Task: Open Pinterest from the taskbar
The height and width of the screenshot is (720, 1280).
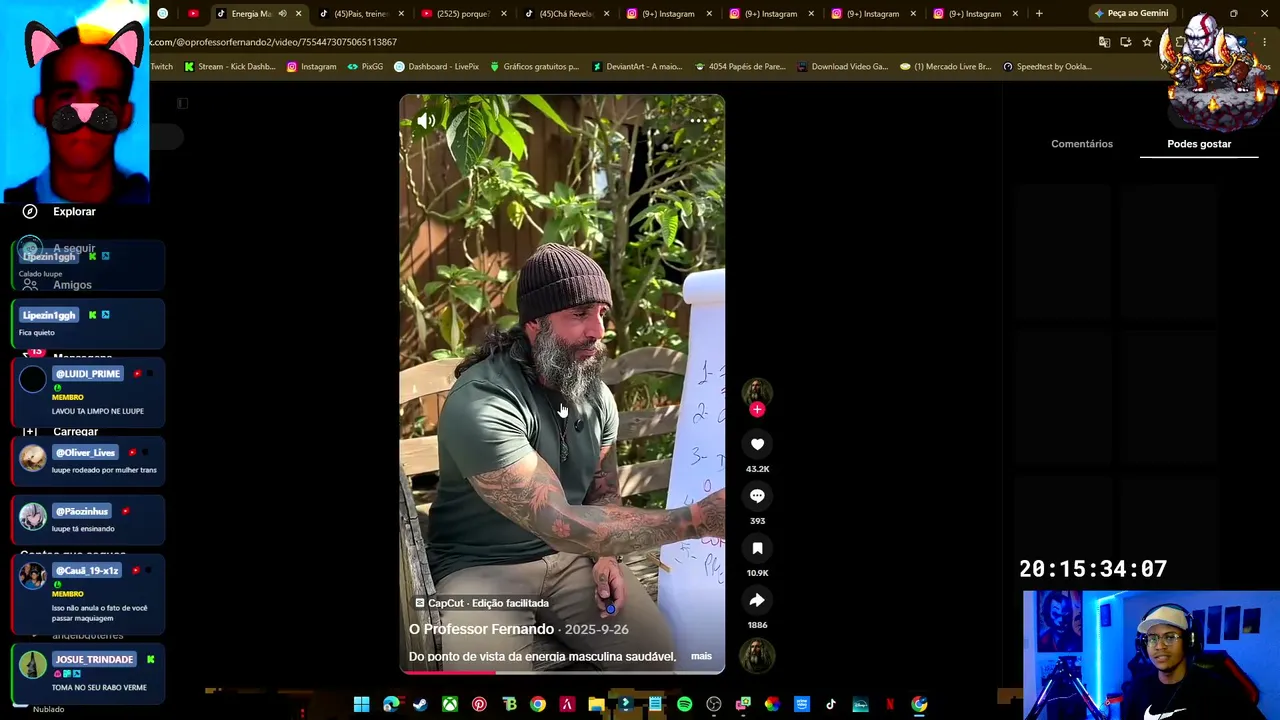Action: point(479,704)
